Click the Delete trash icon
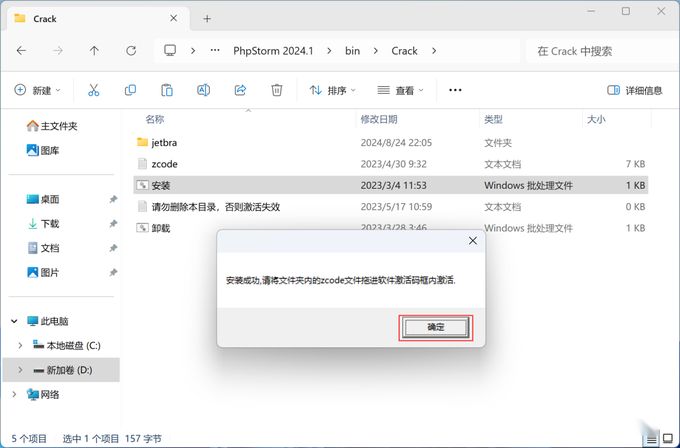The height and width of the screenshot is (448, 680). coord(277,90)
